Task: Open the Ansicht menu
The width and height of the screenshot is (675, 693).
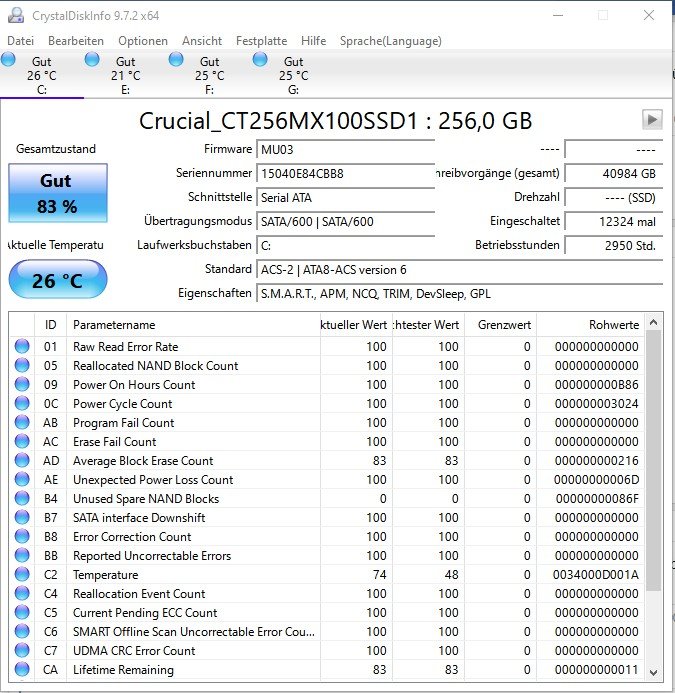Action: (x=202, y=41)
